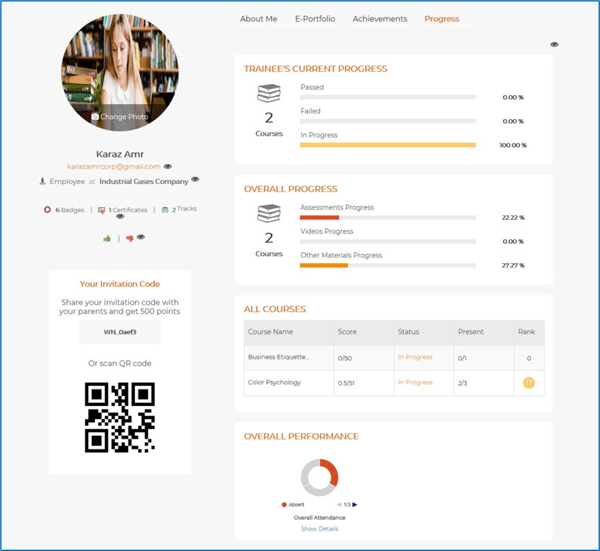The width and height of the screenshot is (600, 551).
Task: Open the Achievements tab
Action: tap(380, 19)
